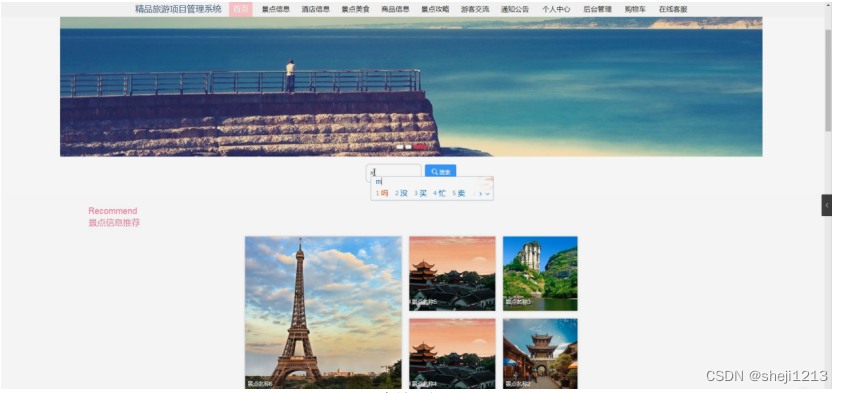Click the vertical page scrollbar thumb
Viewport: 843px width, 393px height.
click(x=828, y=81)
